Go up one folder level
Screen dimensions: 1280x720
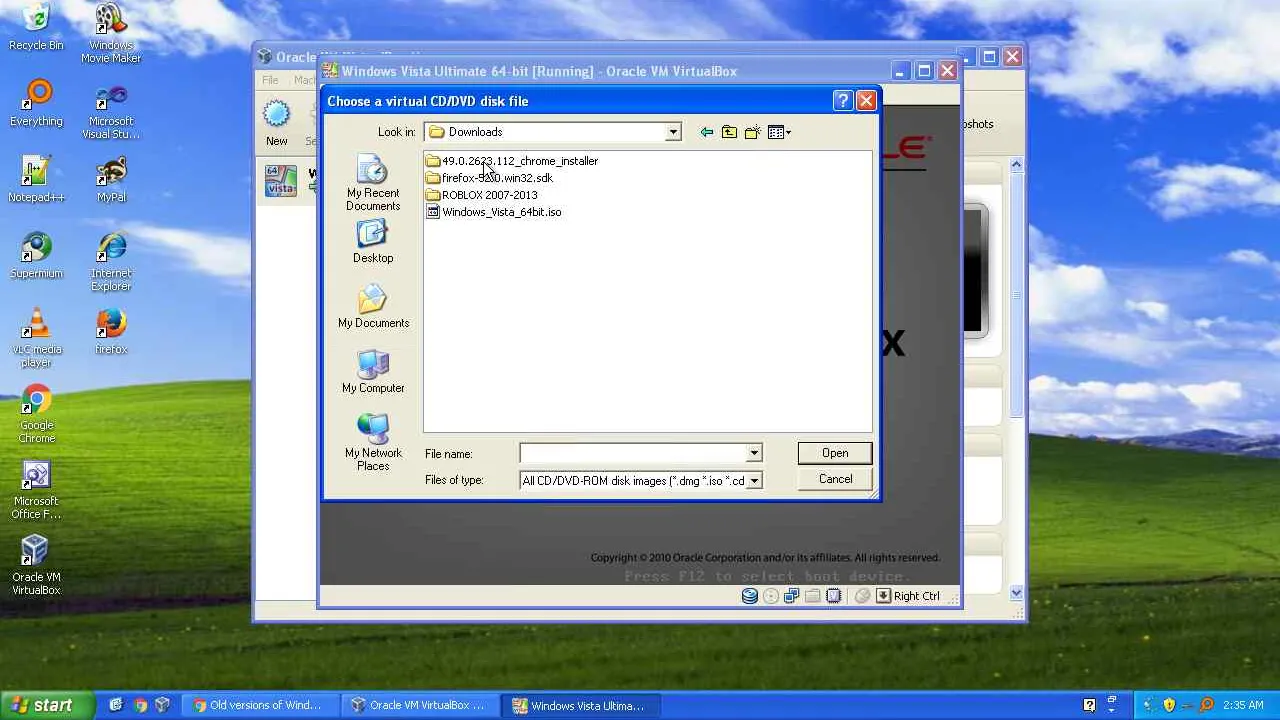pos(729,132)
